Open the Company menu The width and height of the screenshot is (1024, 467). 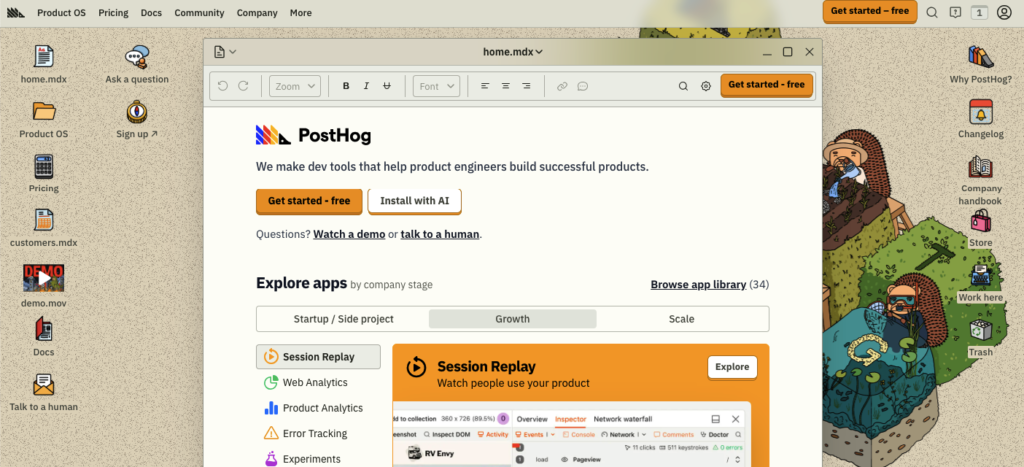coord(257,12)
